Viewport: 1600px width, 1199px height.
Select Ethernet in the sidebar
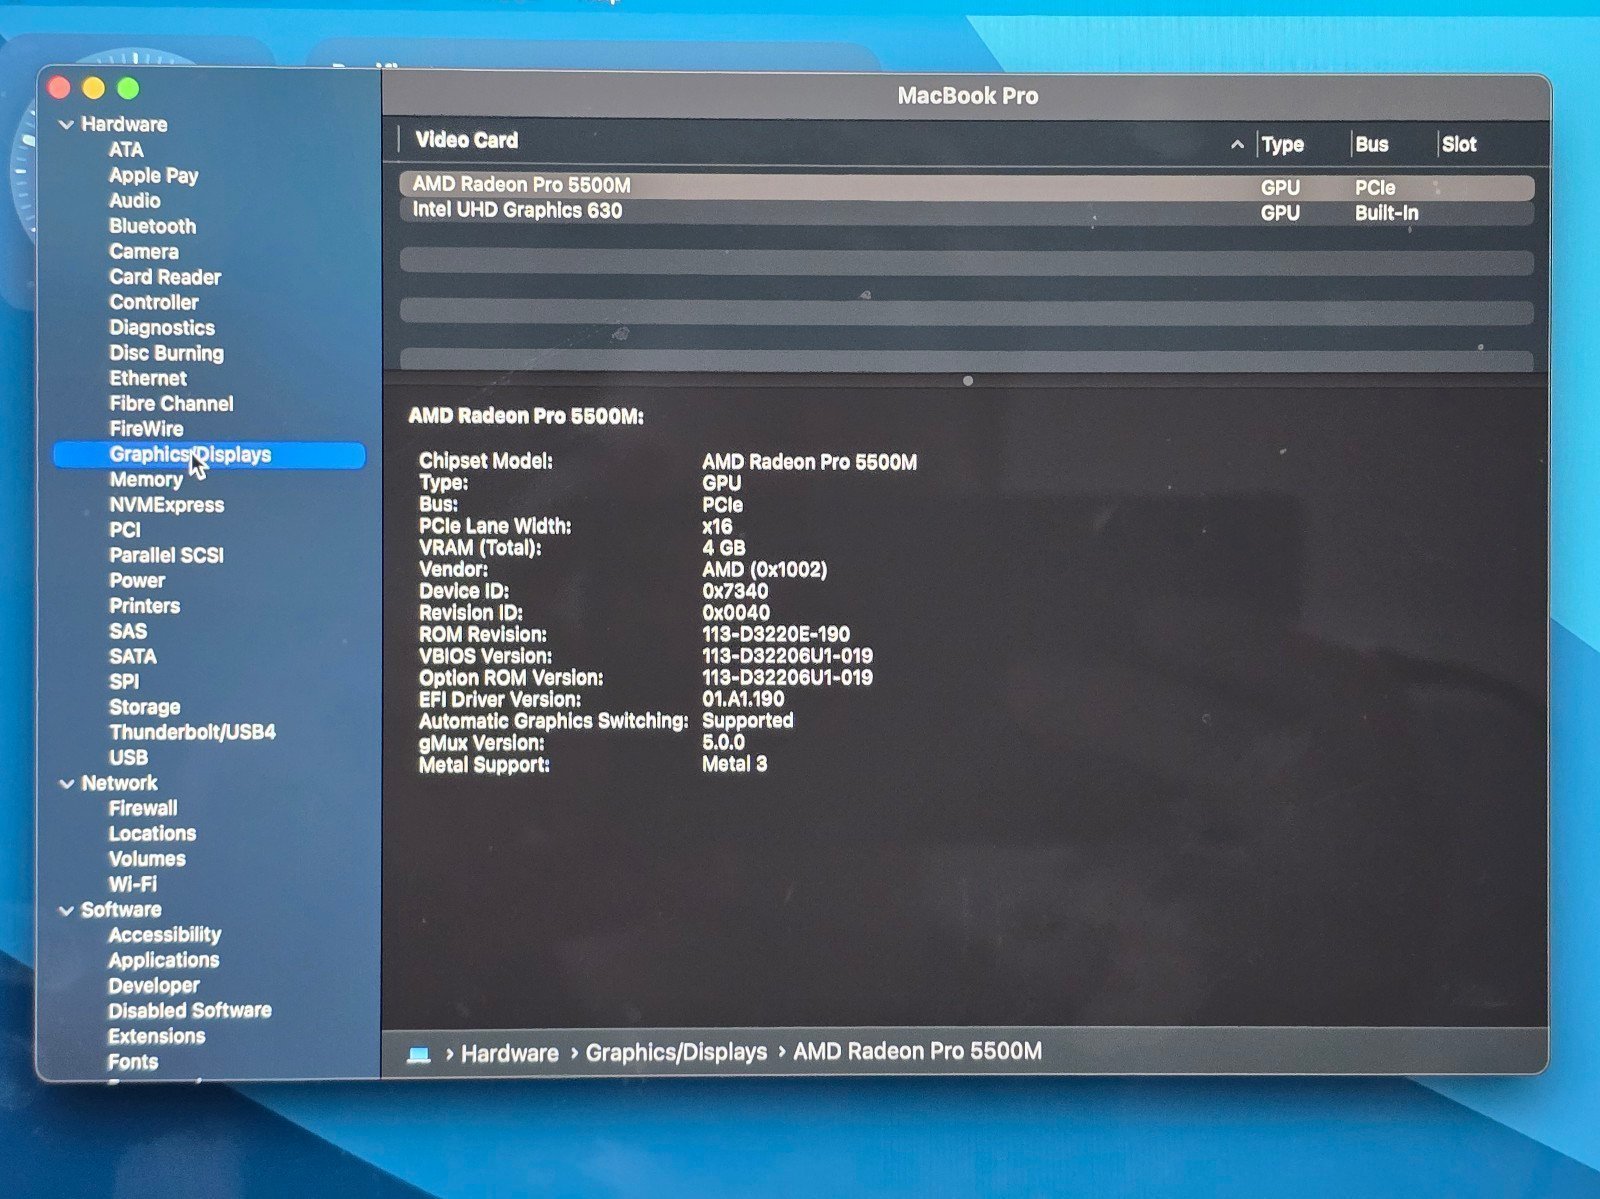pos(148,378)
